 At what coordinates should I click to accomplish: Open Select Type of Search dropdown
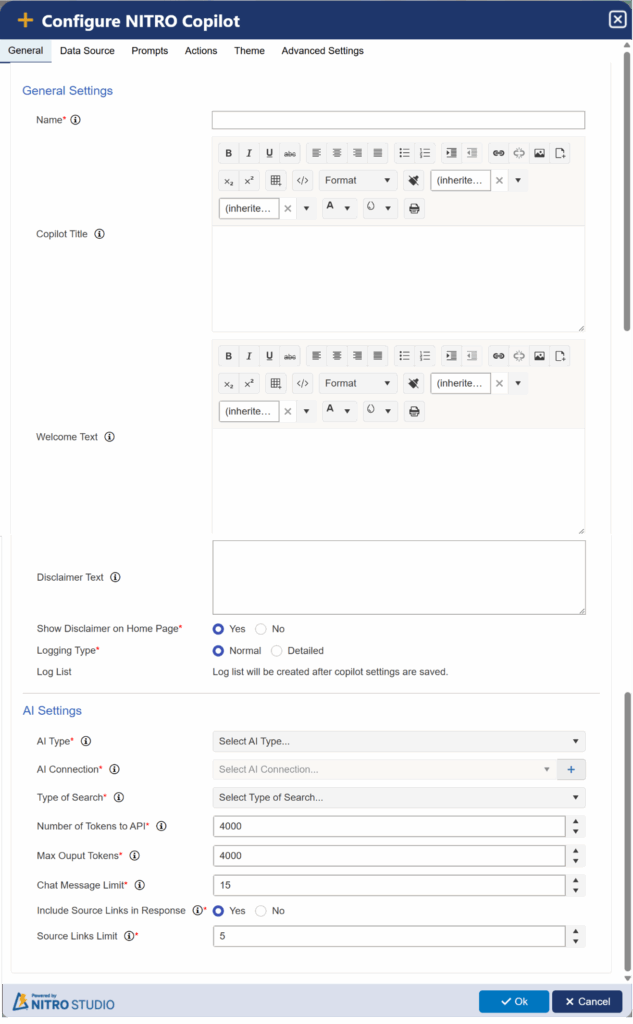click(399, 797)
